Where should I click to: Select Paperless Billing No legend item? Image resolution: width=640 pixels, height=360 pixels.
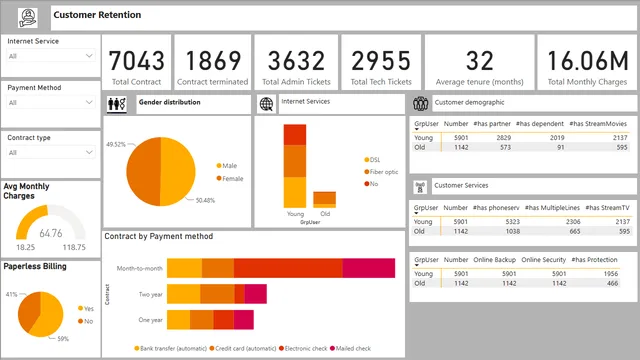(x=86, y=321)
